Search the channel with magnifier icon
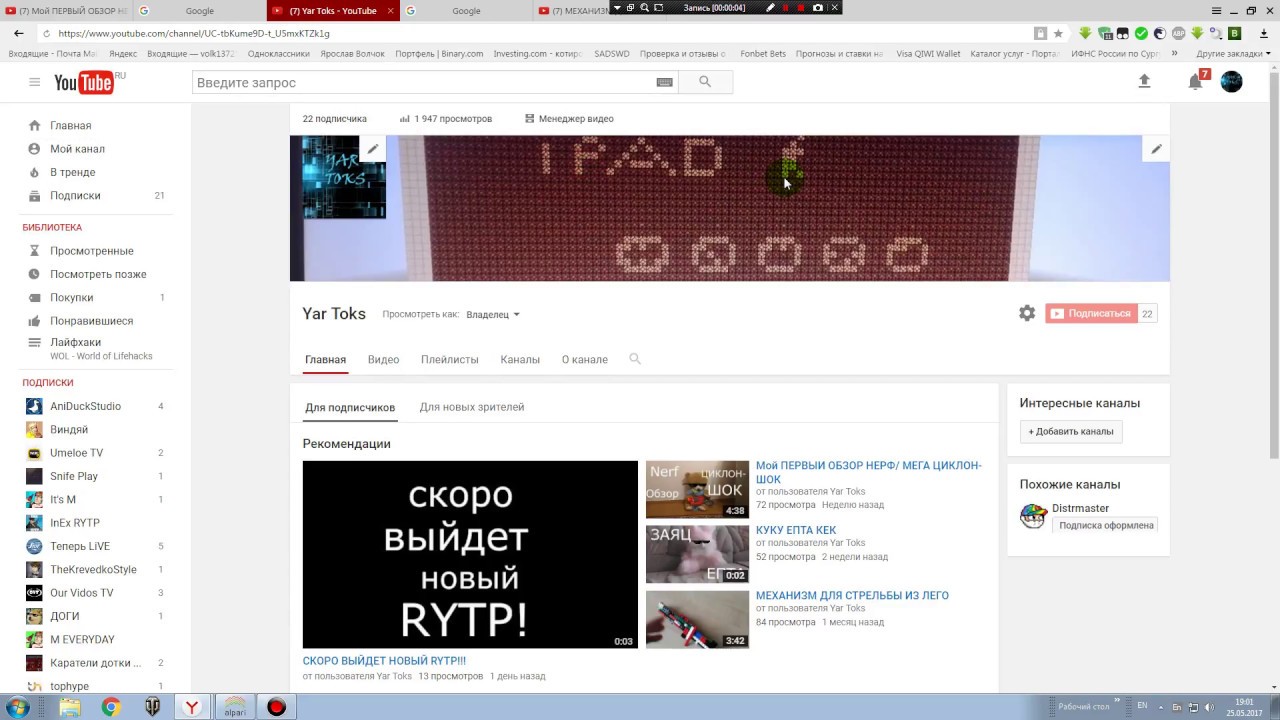The image size is (1280, 720). [x=635, y=358]
